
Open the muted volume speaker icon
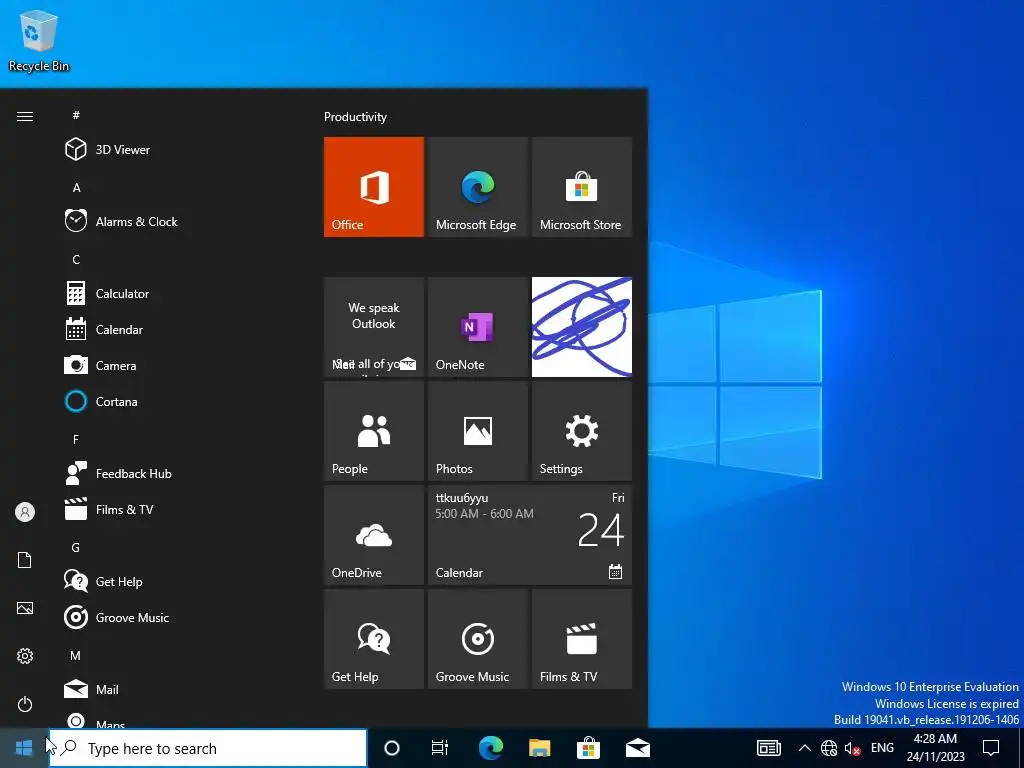click(852, 748)
